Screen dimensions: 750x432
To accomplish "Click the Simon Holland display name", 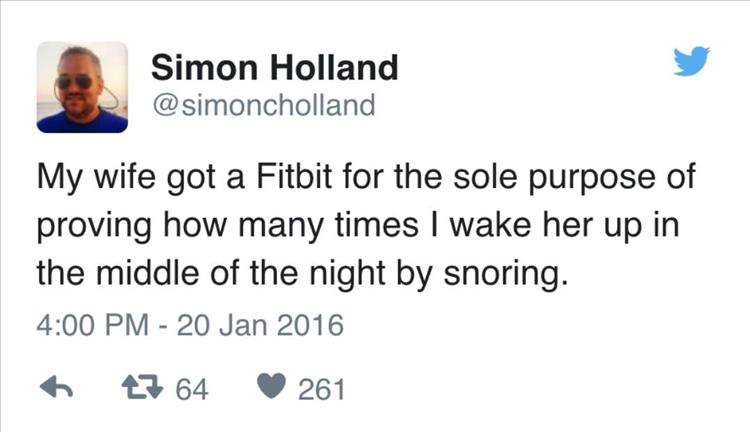I will (x=275, y=67).
